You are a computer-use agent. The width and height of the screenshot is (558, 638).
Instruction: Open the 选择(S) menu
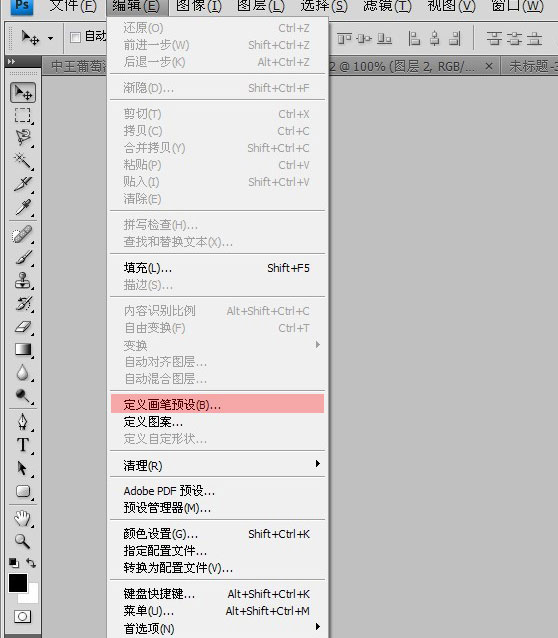pos(324,6)
